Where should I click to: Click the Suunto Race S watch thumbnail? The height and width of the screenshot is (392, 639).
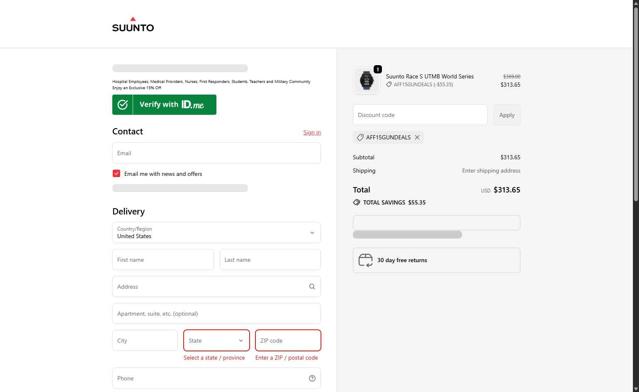366,80
